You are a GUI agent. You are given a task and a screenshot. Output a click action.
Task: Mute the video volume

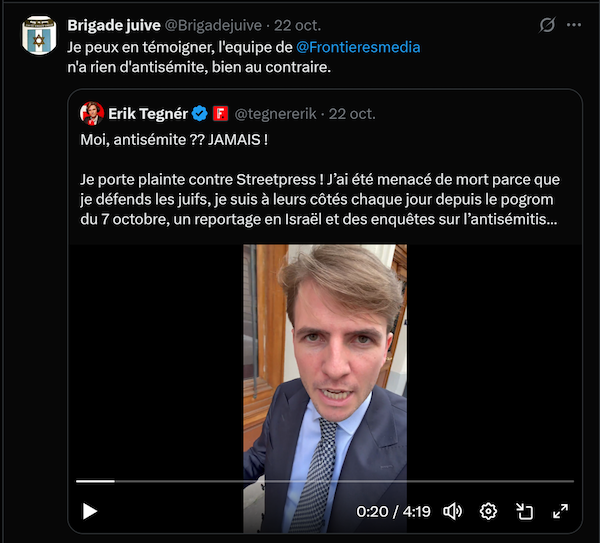click(x=452, y=511)
